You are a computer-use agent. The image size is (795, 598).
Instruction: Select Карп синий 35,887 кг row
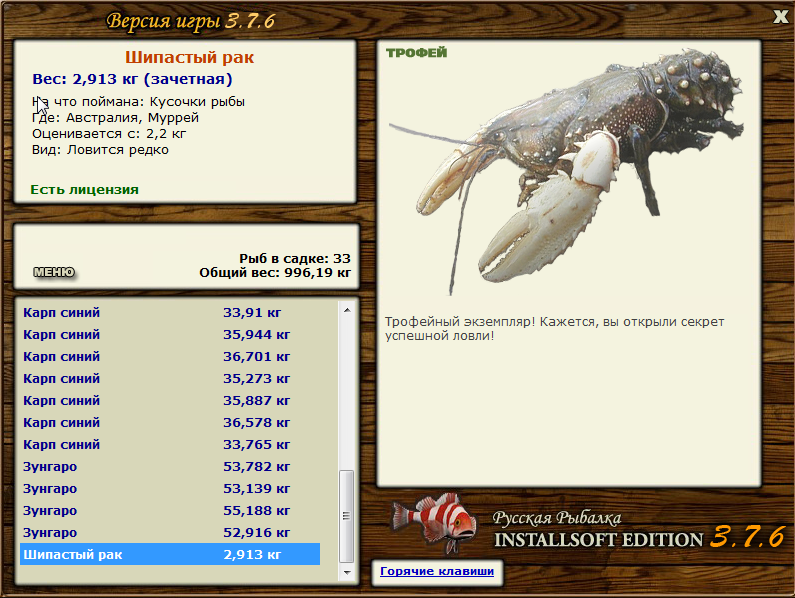[170, 401]
